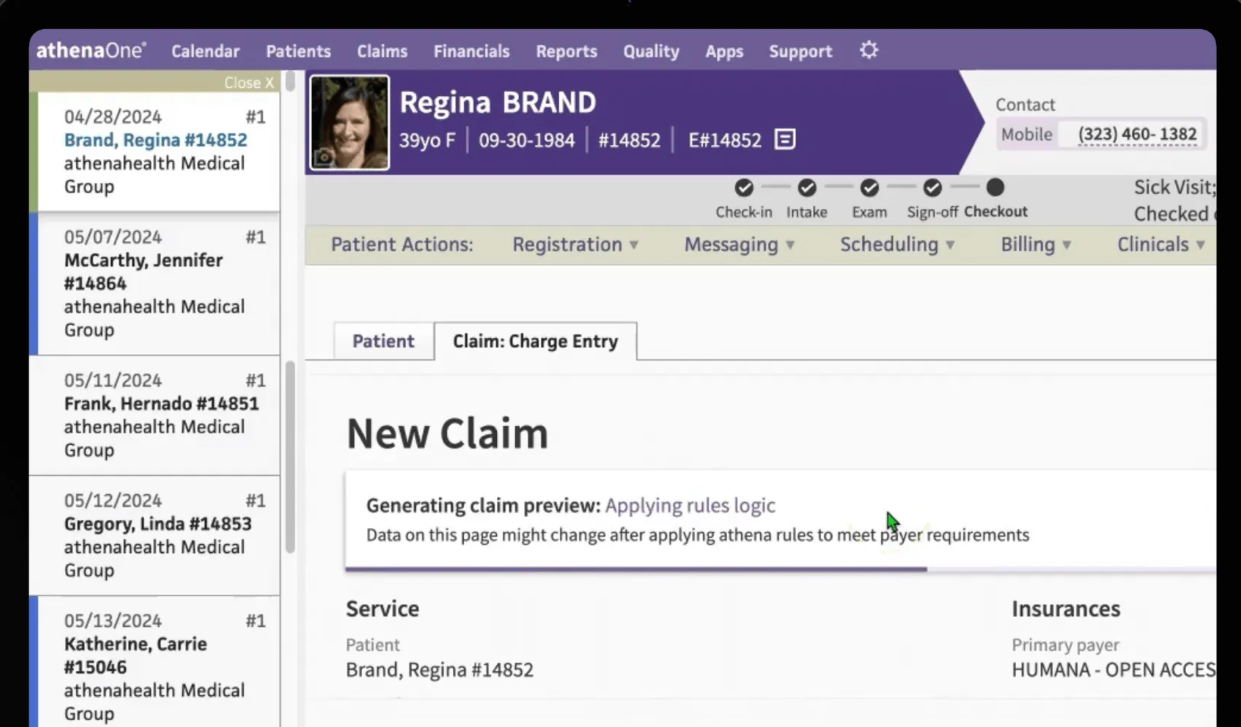Viewport: 1241px width, 727px height.
Task: Click the 05/13/2024 date in sidebar
Action: point(113,620)
